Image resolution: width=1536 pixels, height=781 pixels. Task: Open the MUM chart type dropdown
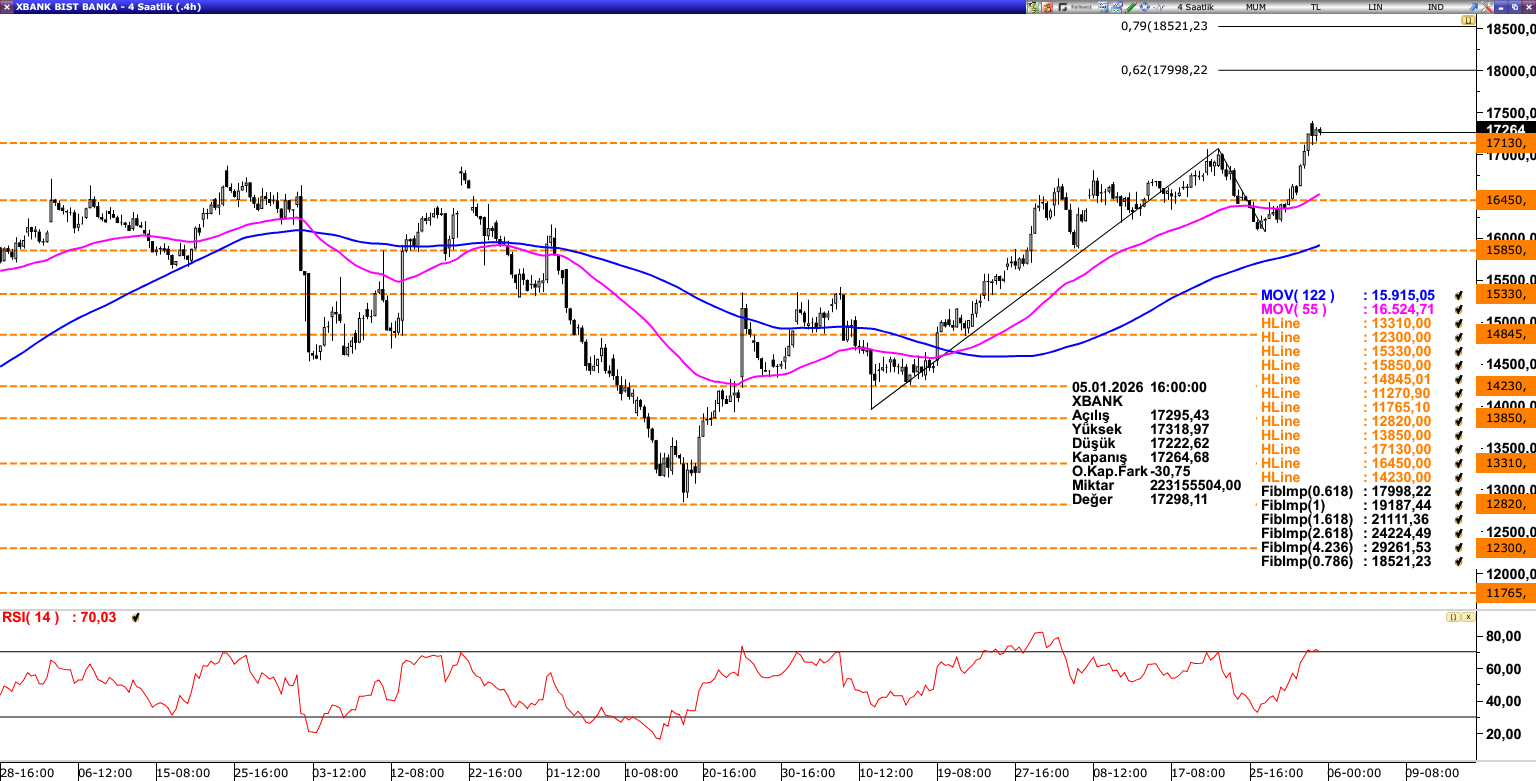click(1256, 7)
